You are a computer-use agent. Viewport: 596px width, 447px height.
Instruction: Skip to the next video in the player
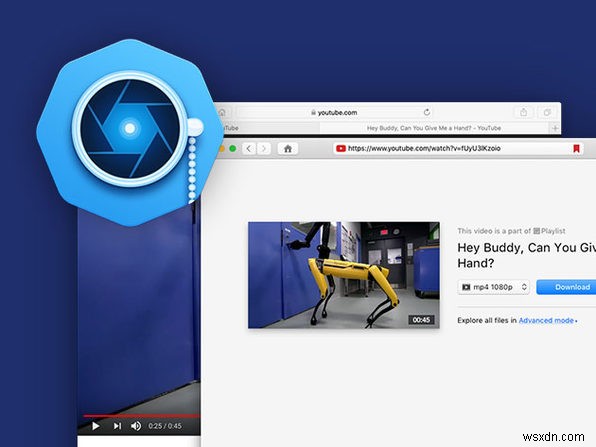point(117,426)
